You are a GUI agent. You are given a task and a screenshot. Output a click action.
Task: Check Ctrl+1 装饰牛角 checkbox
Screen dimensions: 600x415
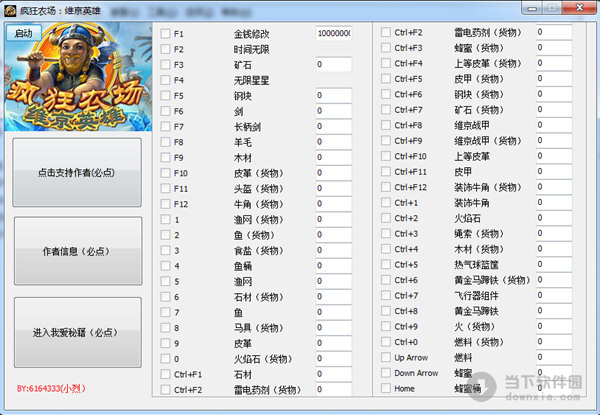click(x=386, y=202)
